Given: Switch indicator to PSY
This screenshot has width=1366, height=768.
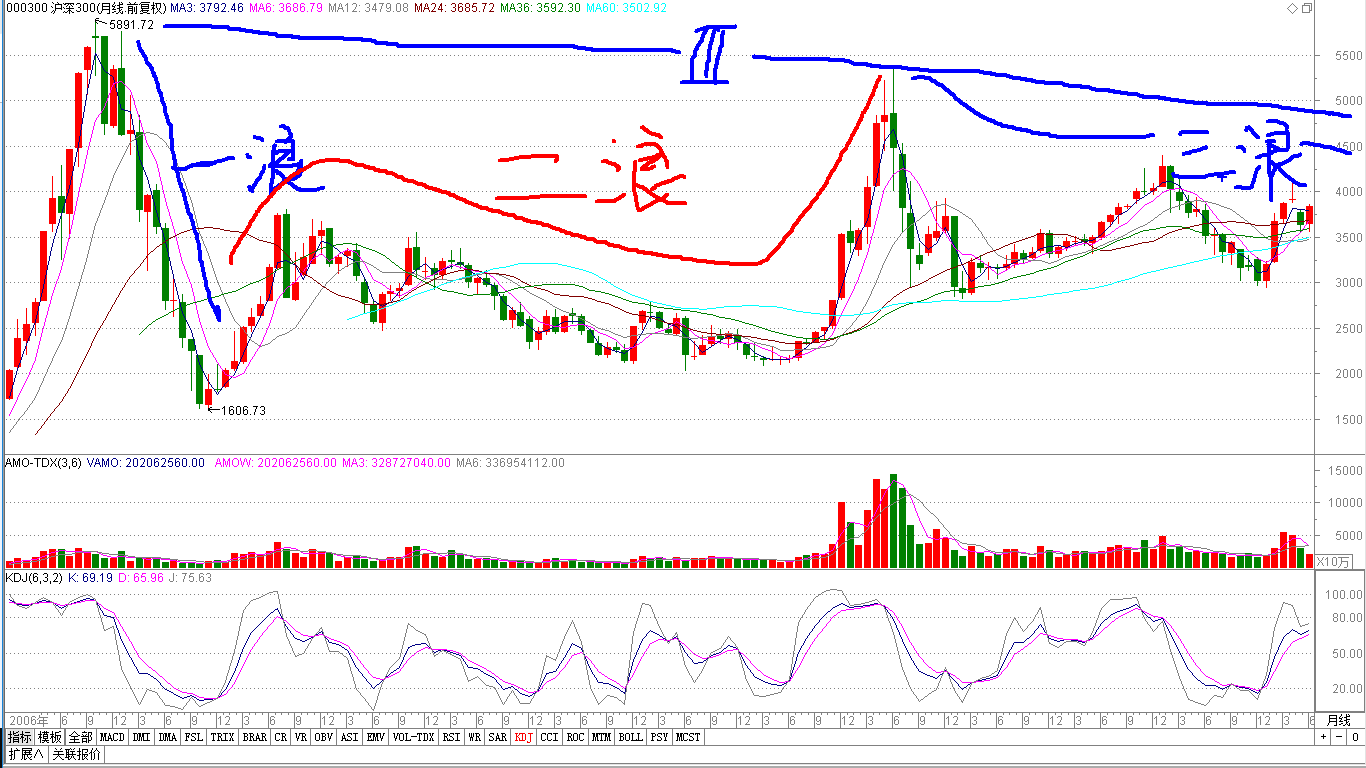Looking at the screenshot, I should 659,737.
